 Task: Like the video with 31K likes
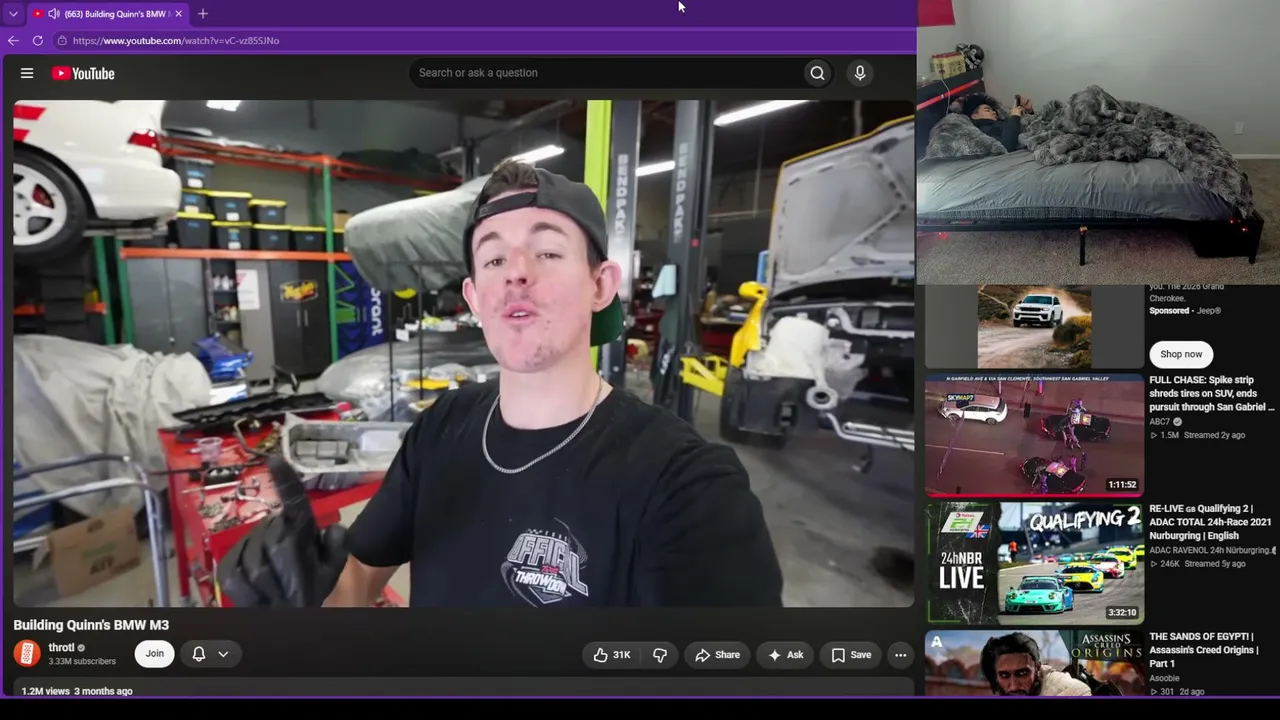point(612,655)
